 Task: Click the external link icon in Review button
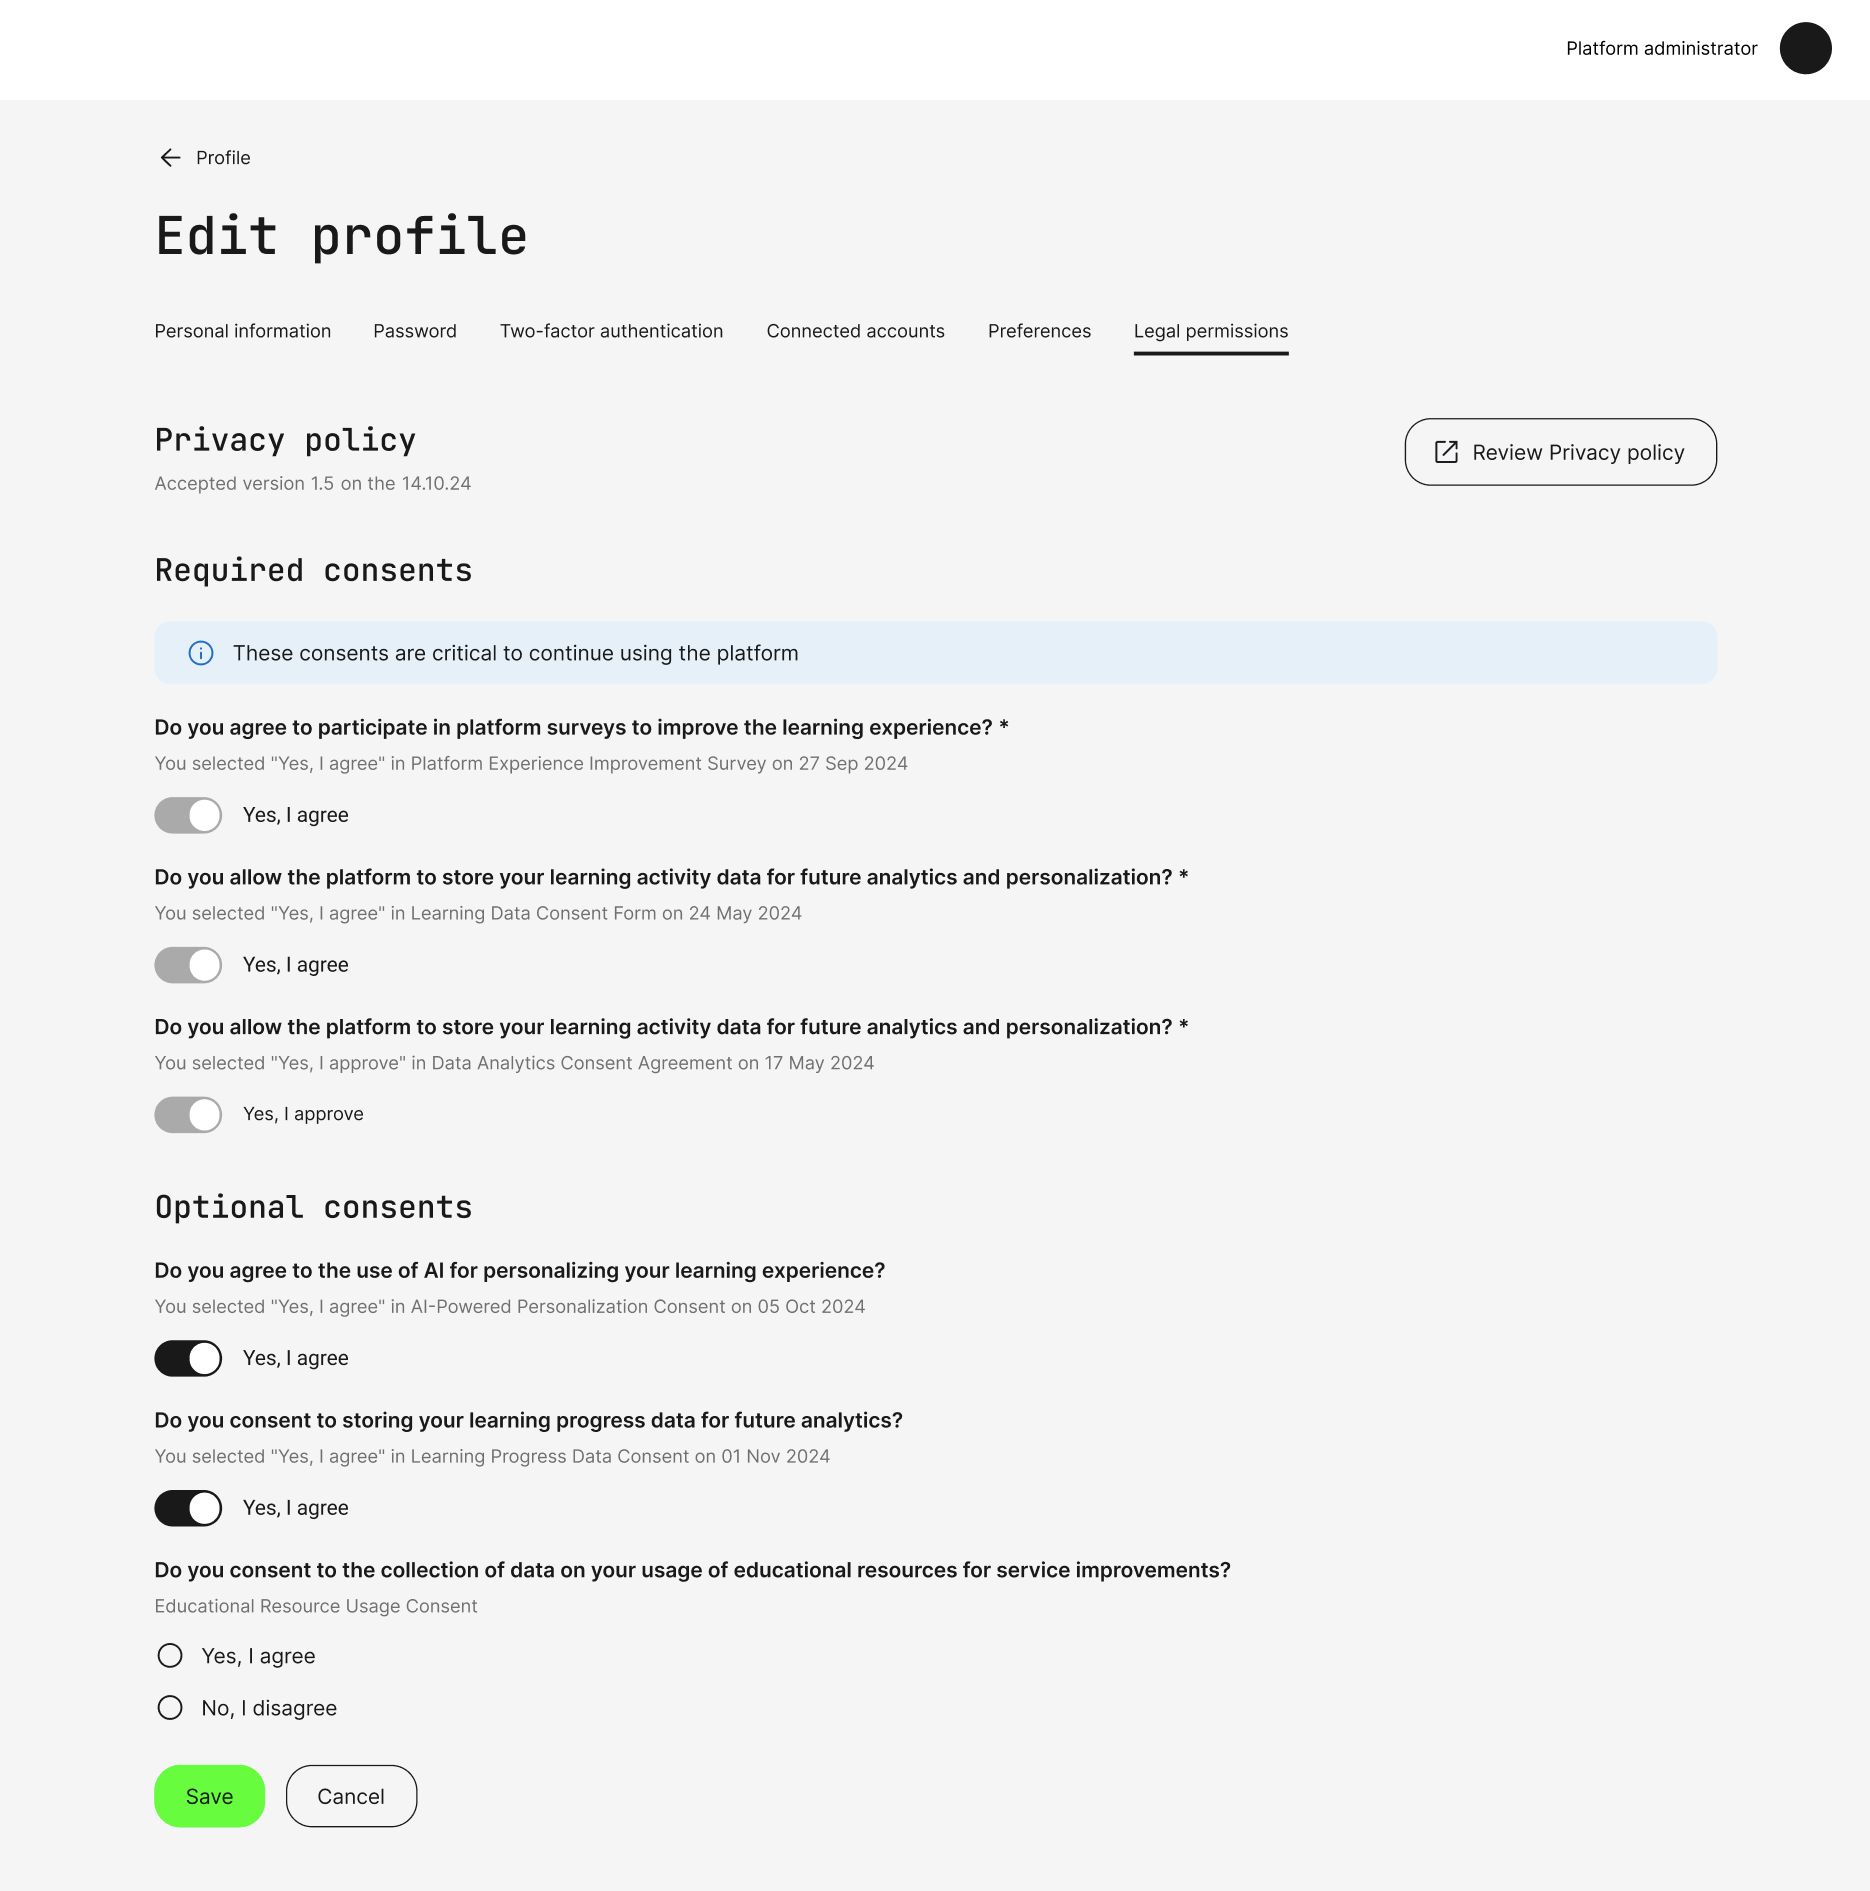pos(1446,452)
